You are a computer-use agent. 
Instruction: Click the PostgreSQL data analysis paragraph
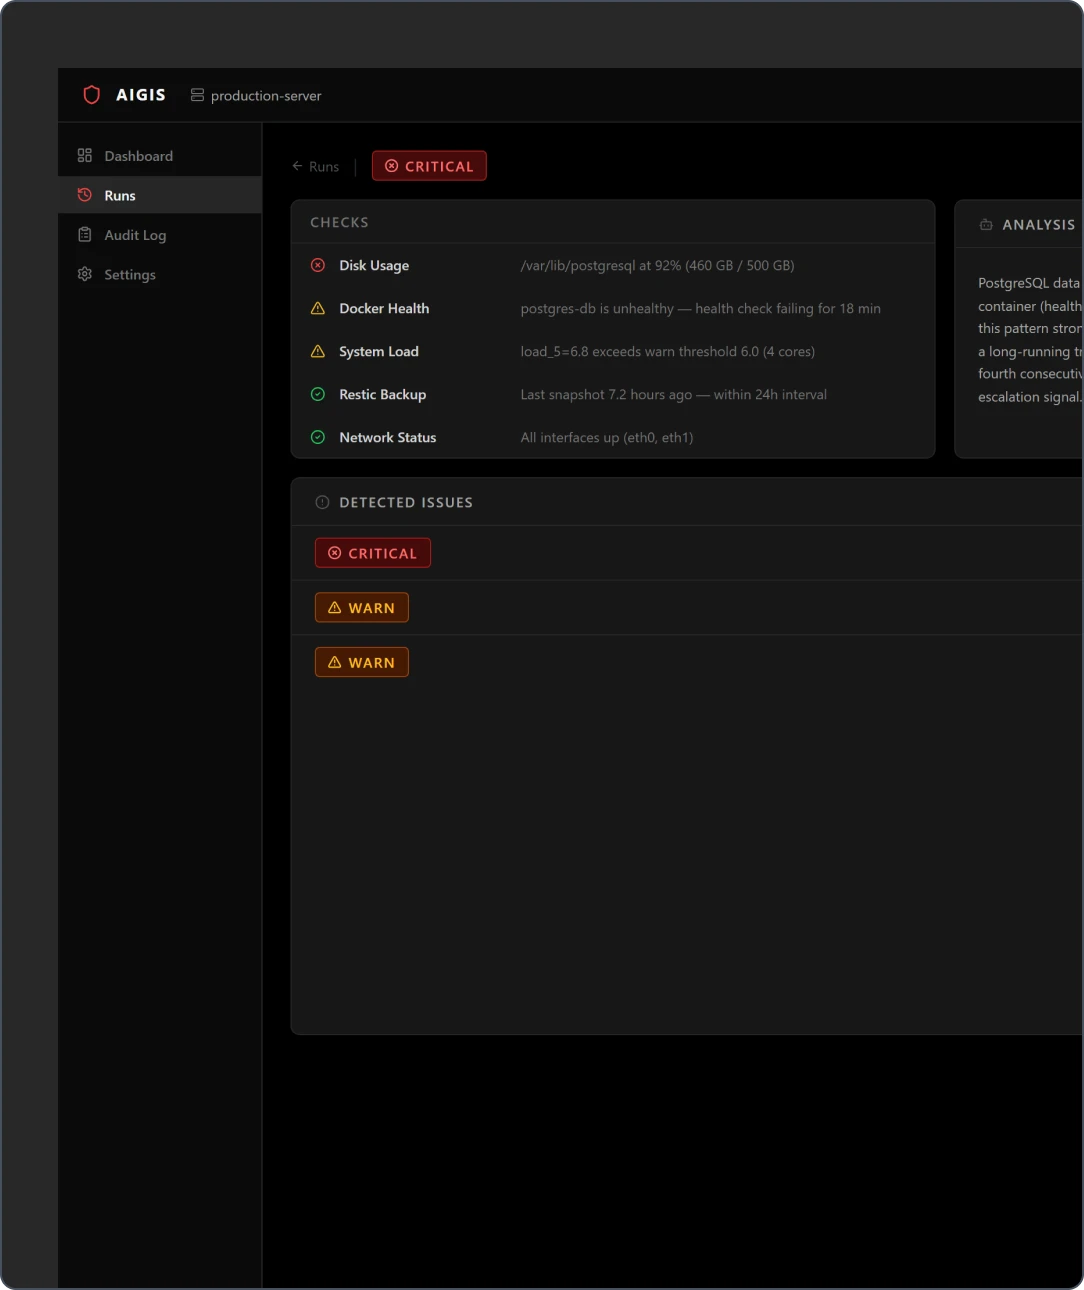(x=1030, y=340)
